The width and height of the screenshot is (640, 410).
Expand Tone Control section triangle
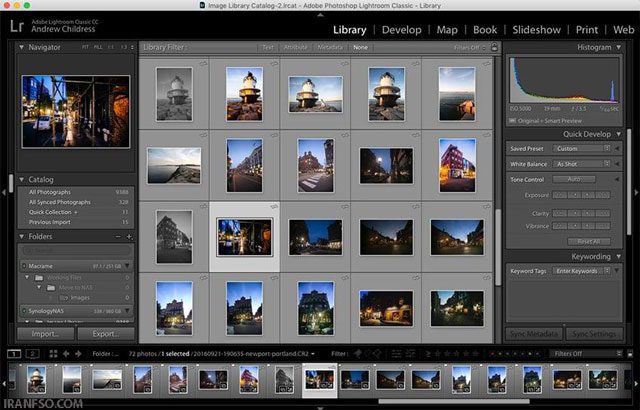click(x=617, y=180)
